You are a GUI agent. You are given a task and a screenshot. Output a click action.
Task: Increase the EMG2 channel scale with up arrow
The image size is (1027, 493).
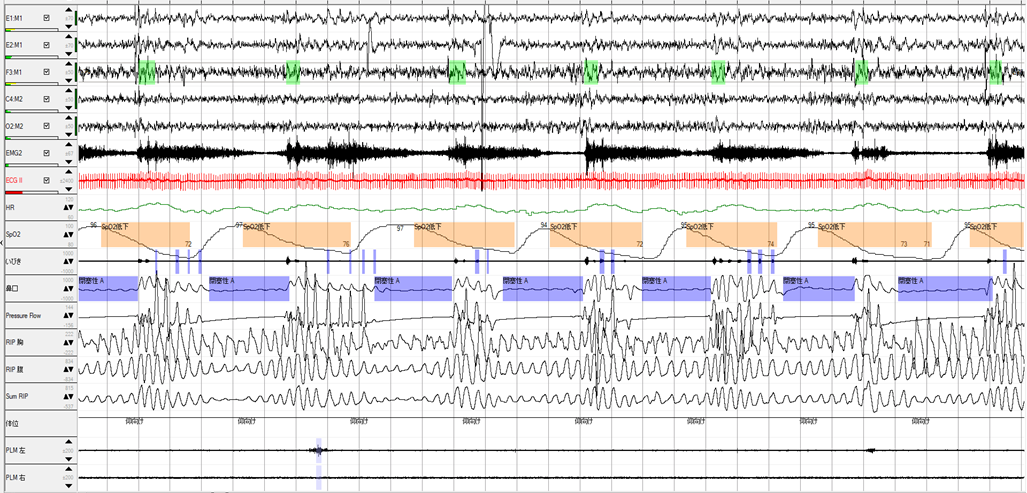coord(69,143)
